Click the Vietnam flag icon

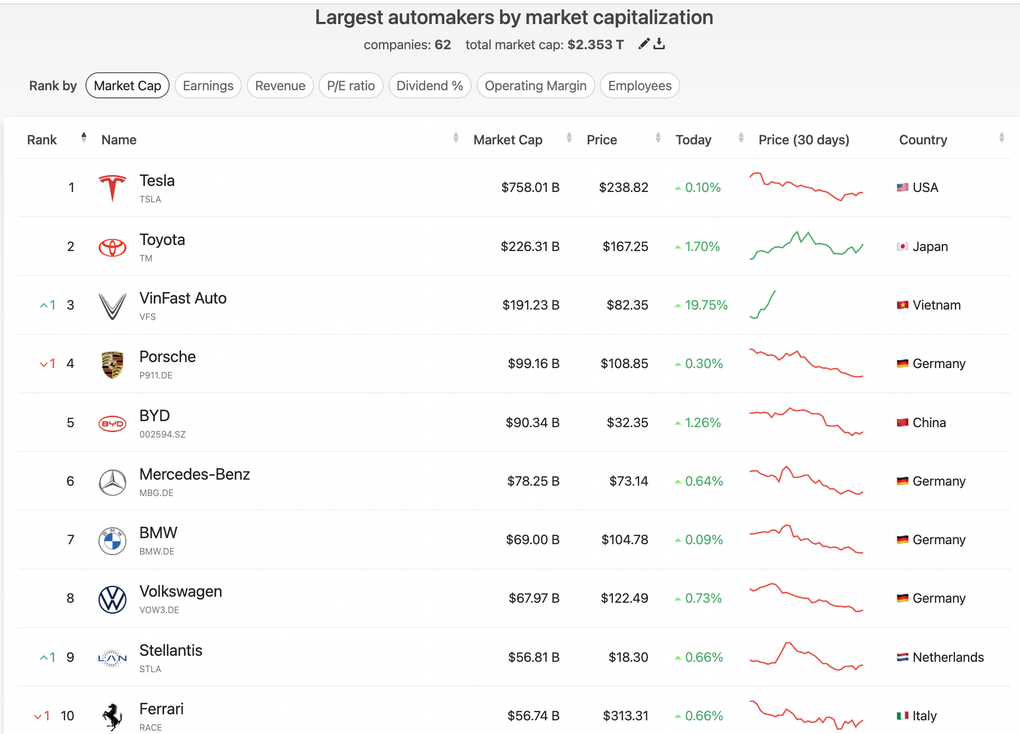point(902,305)
